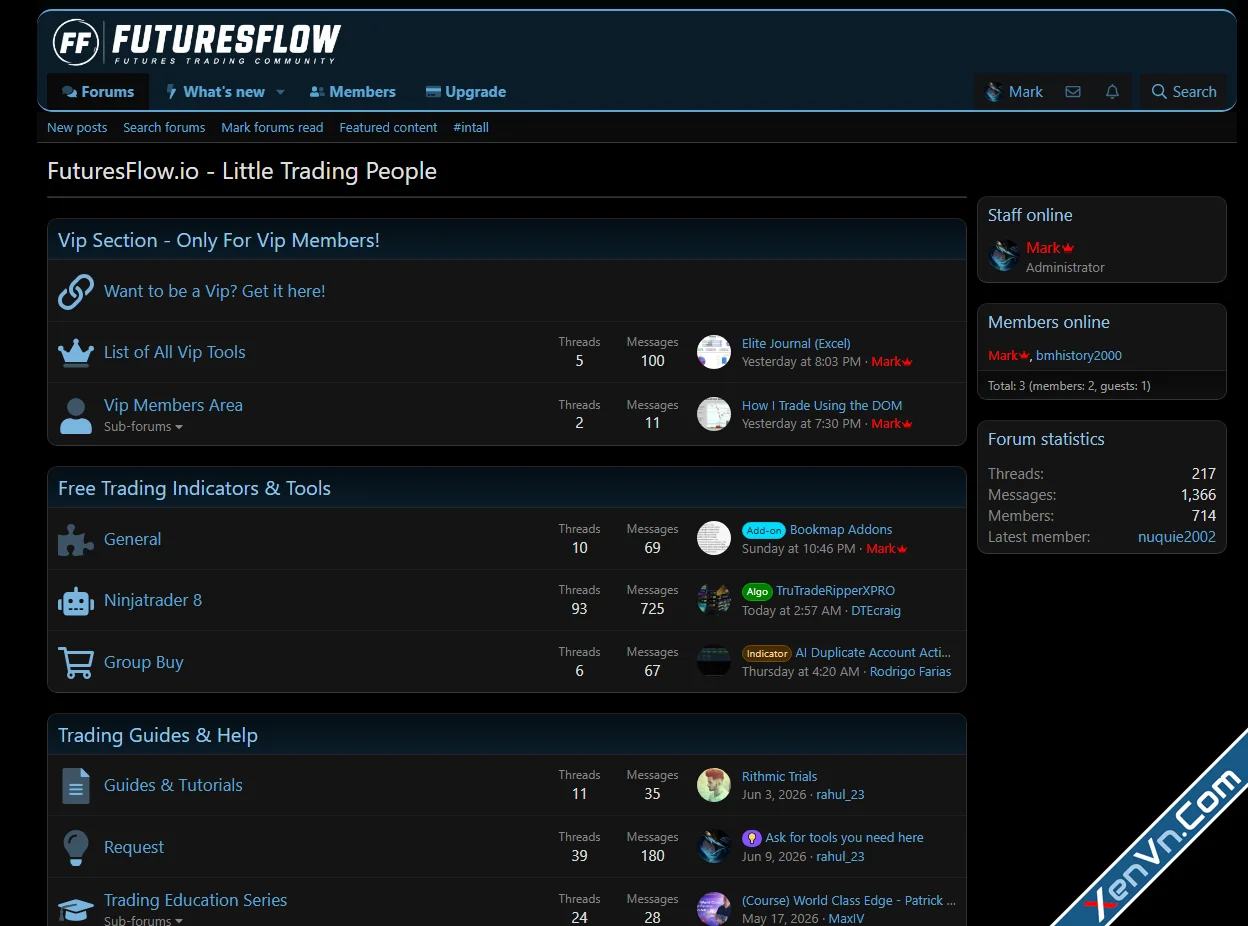Open Rithmic Trials thread
Image resolution: width=1248 pixels, height=926 pixels.
tap(779, 776)
